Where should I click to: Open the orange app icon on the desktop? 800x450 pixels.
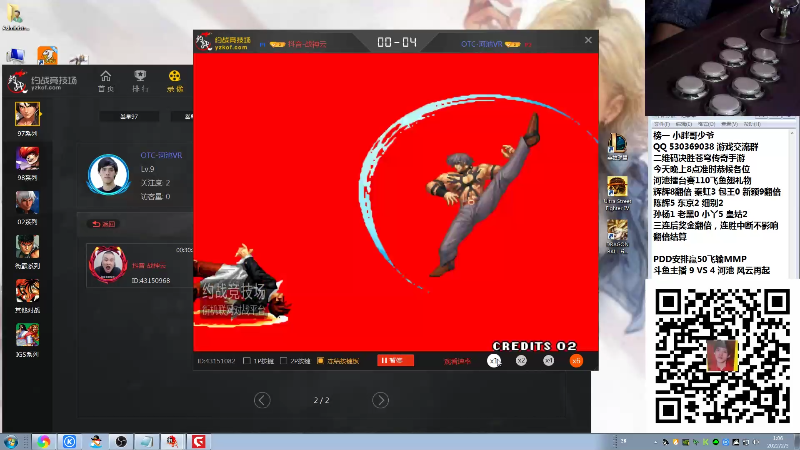click(x=47, y=55)
